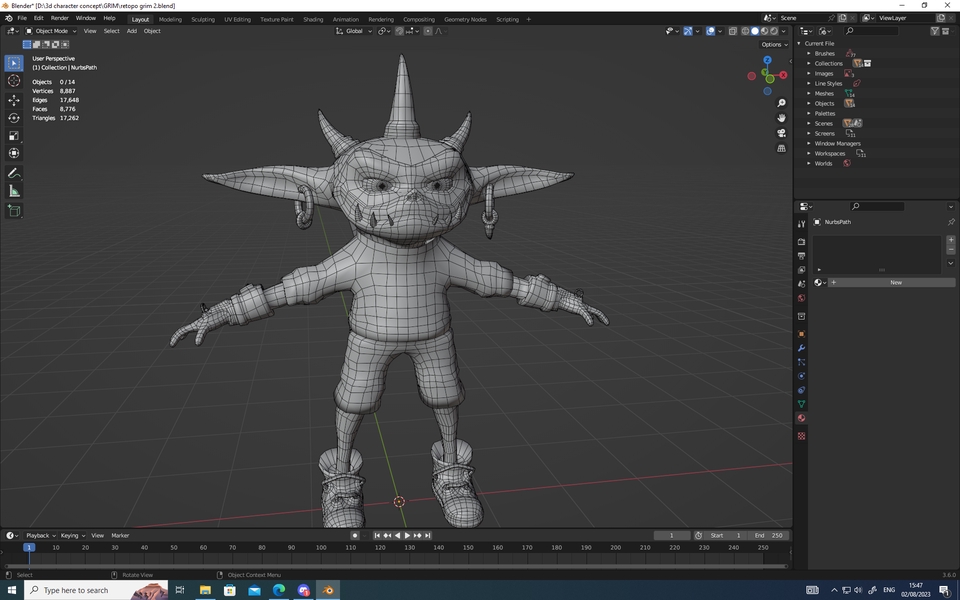Select the Cursor tool
The width and height of the screenshot is (960, 600).
pos(14,81)
